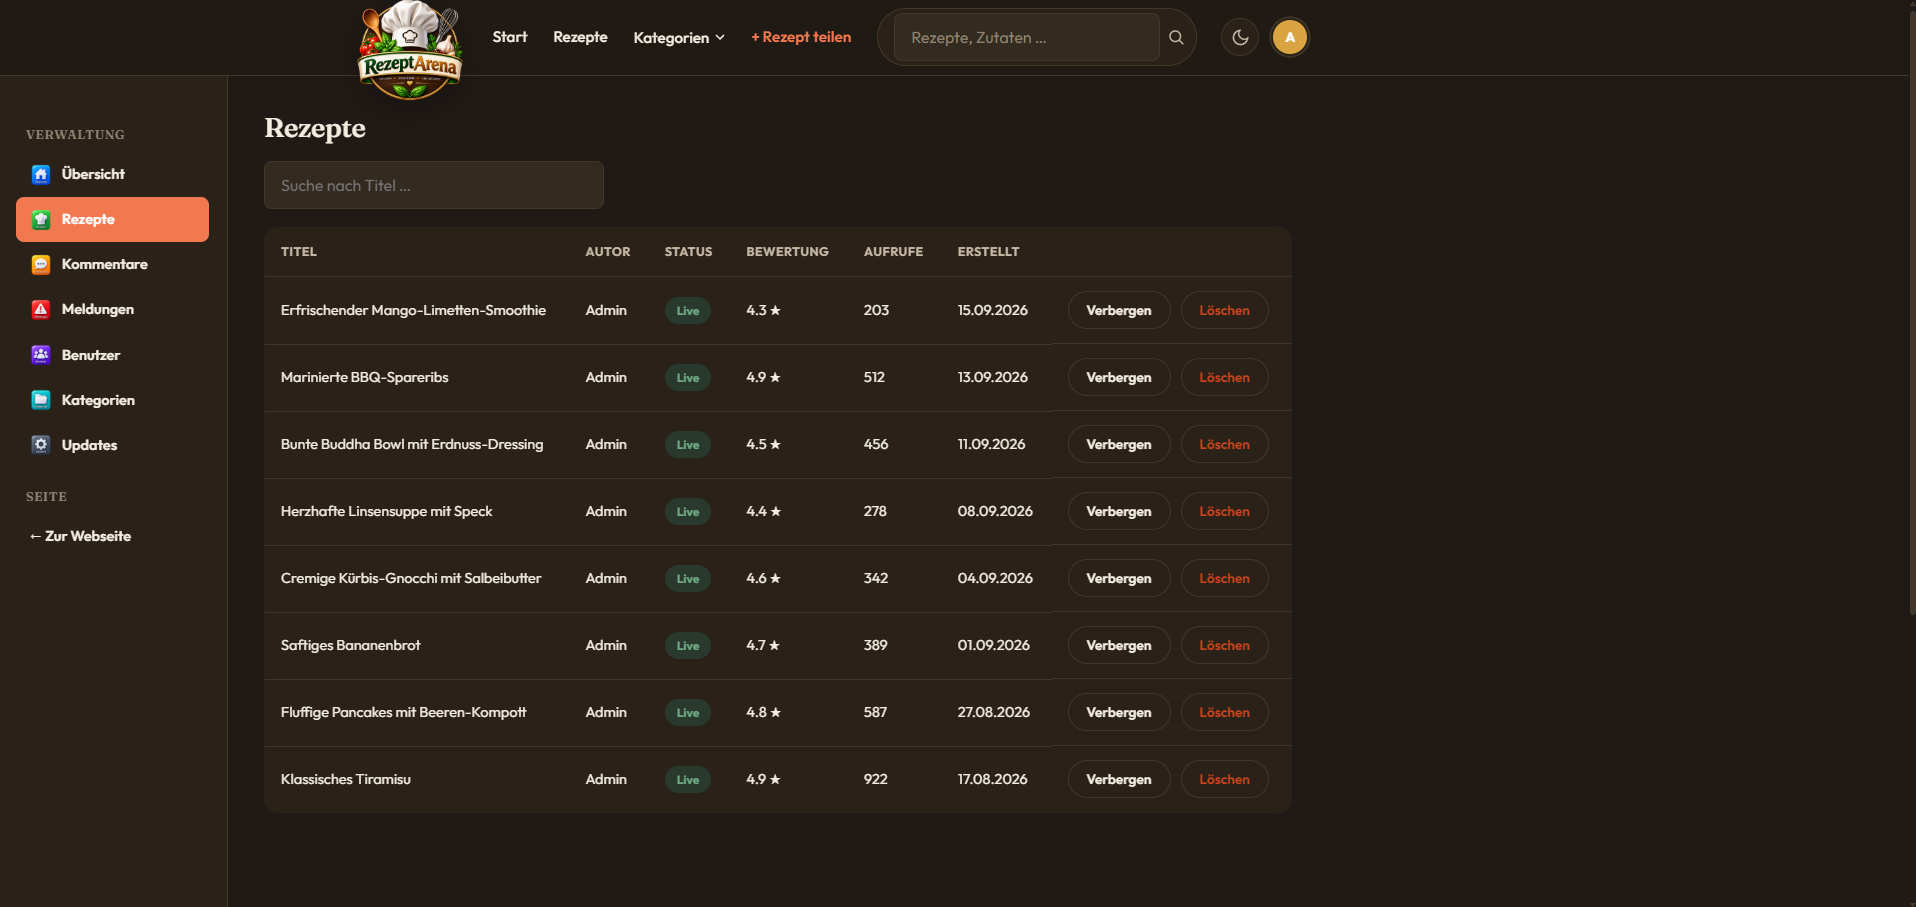Click the Übersicht home icon in sidebar
Screen dimensions: 1916x907
tap(41, 174)
